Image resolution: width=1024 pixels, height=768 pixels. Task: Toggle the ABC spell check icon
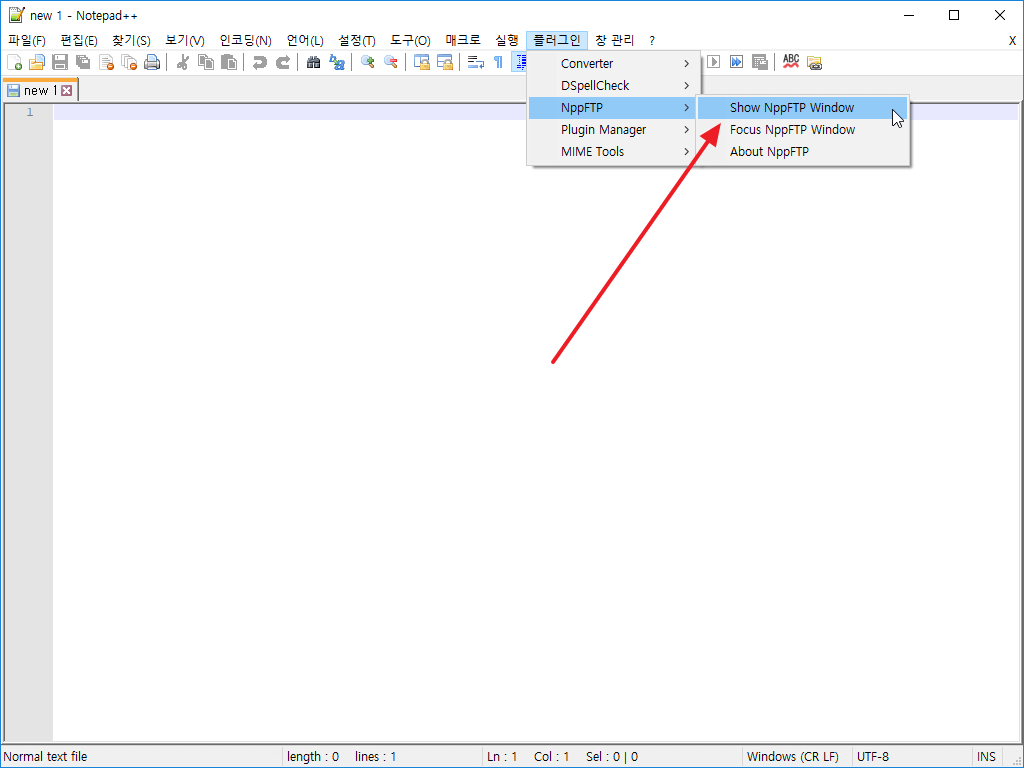click(791, 62)
